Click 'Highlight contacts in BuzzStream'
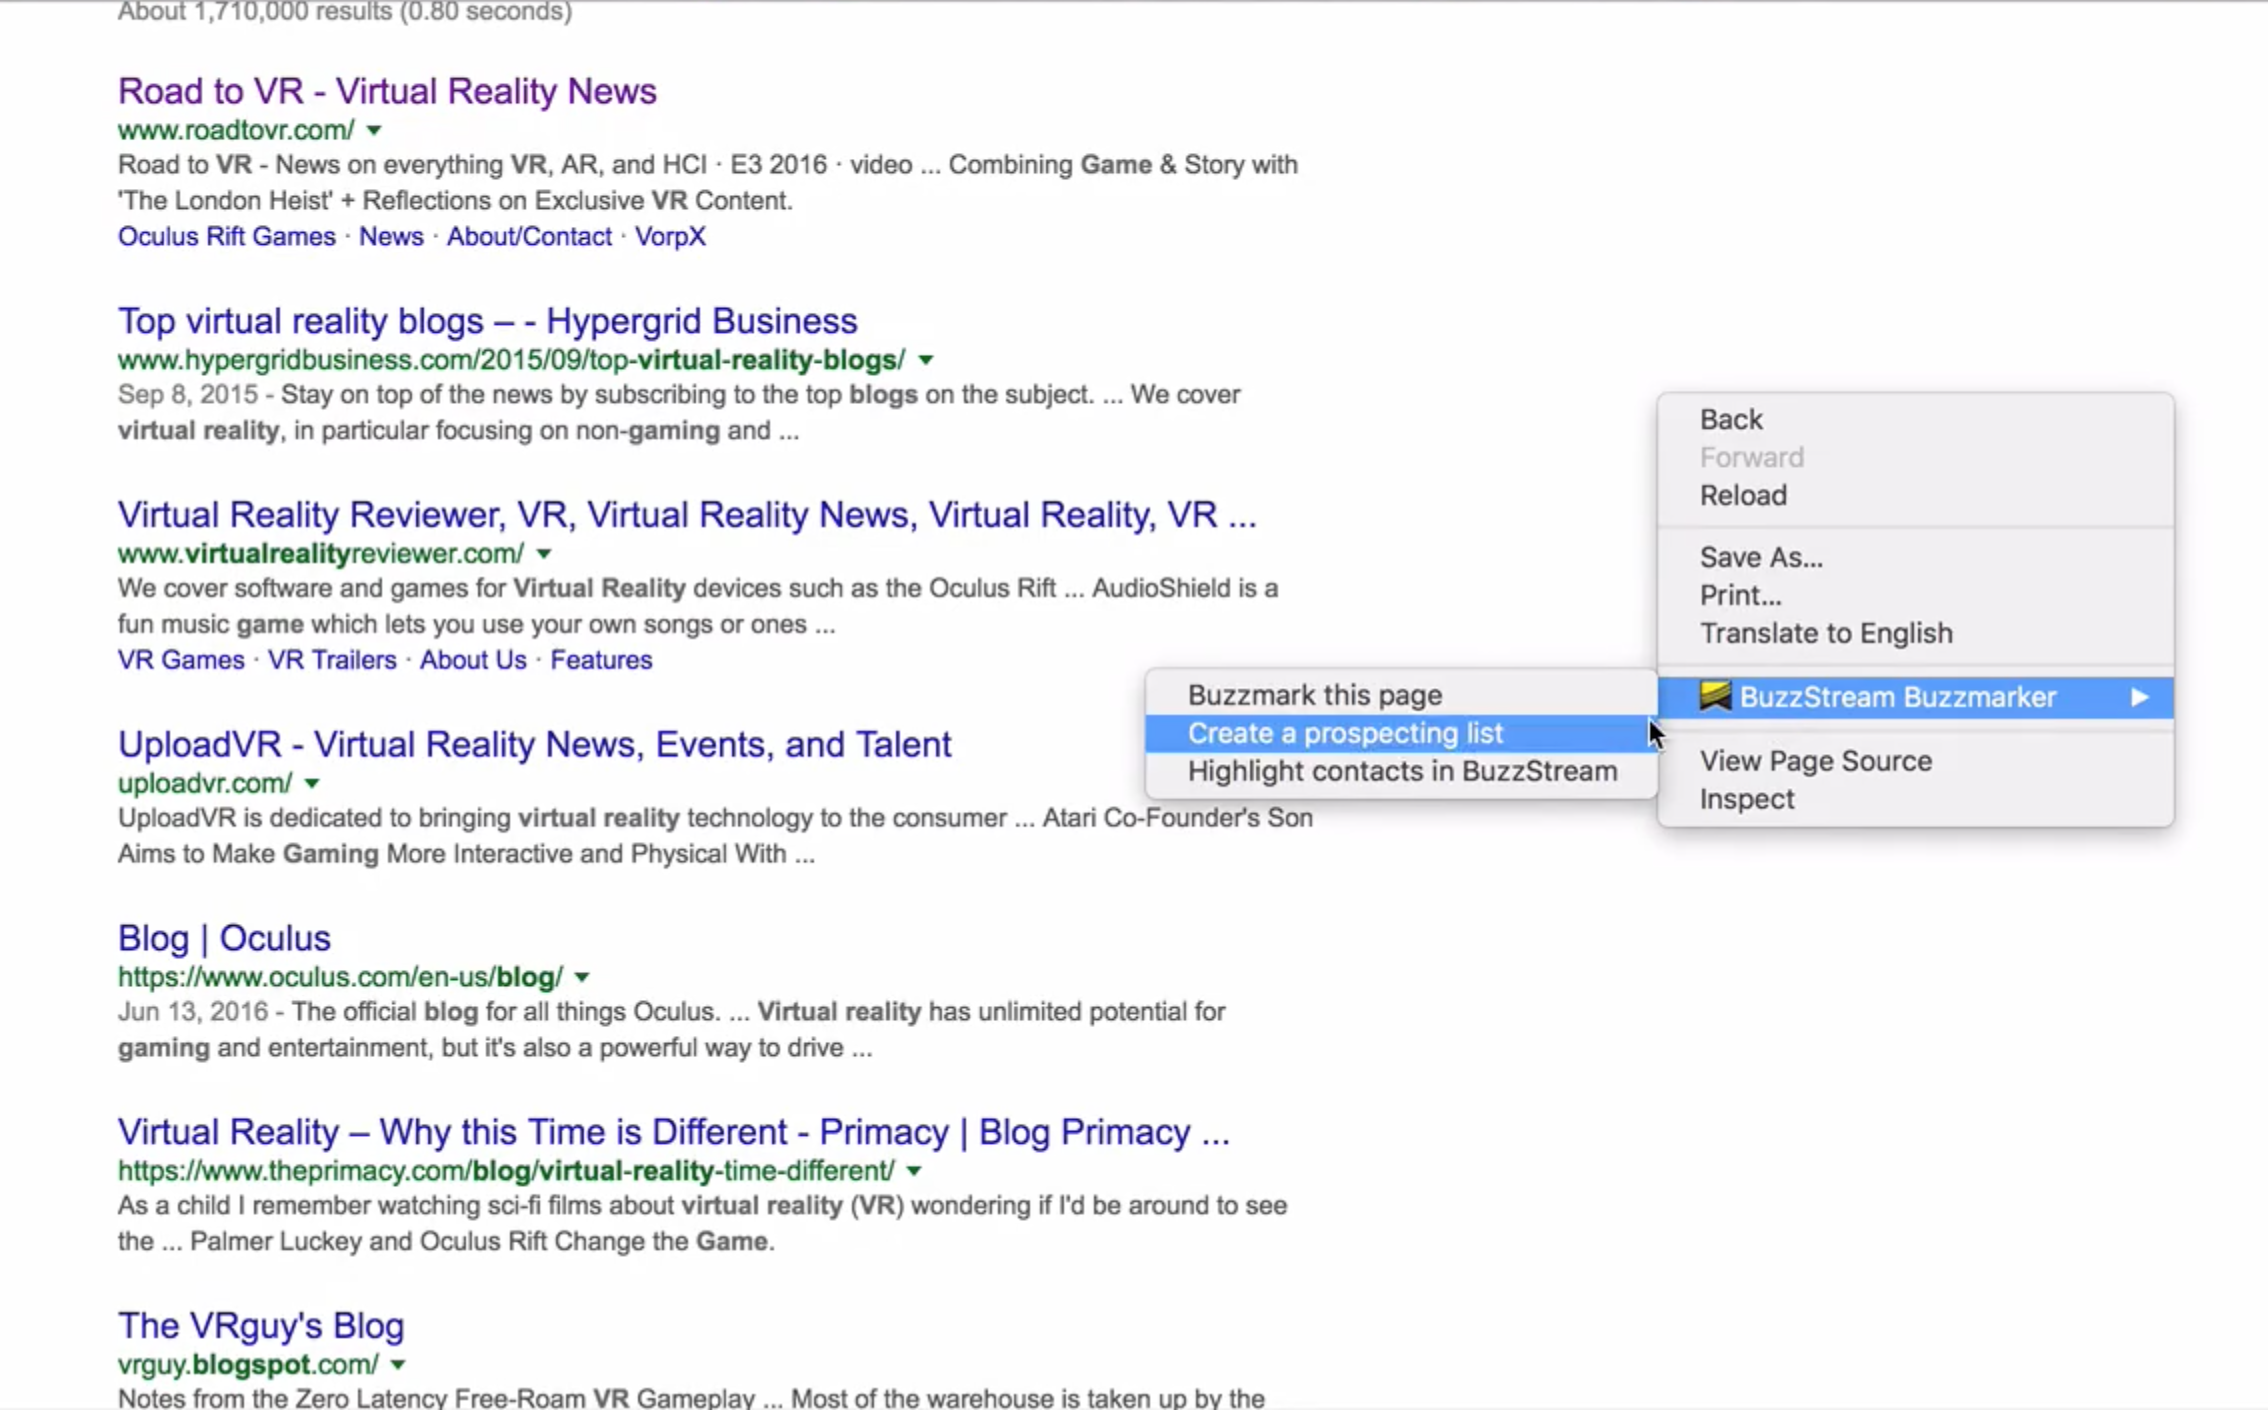 (x=1402, y=772)
